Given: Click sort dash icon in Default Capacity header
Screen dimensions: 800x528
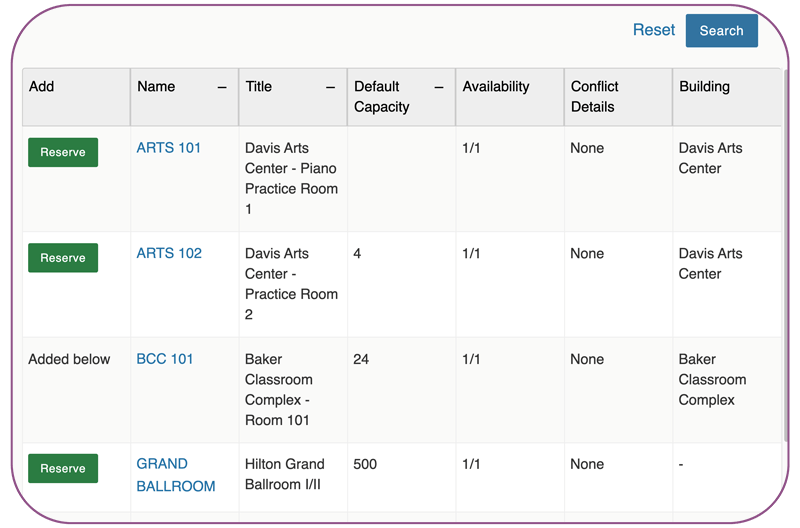Looking at the screenshot, I should tap(438, 87).
